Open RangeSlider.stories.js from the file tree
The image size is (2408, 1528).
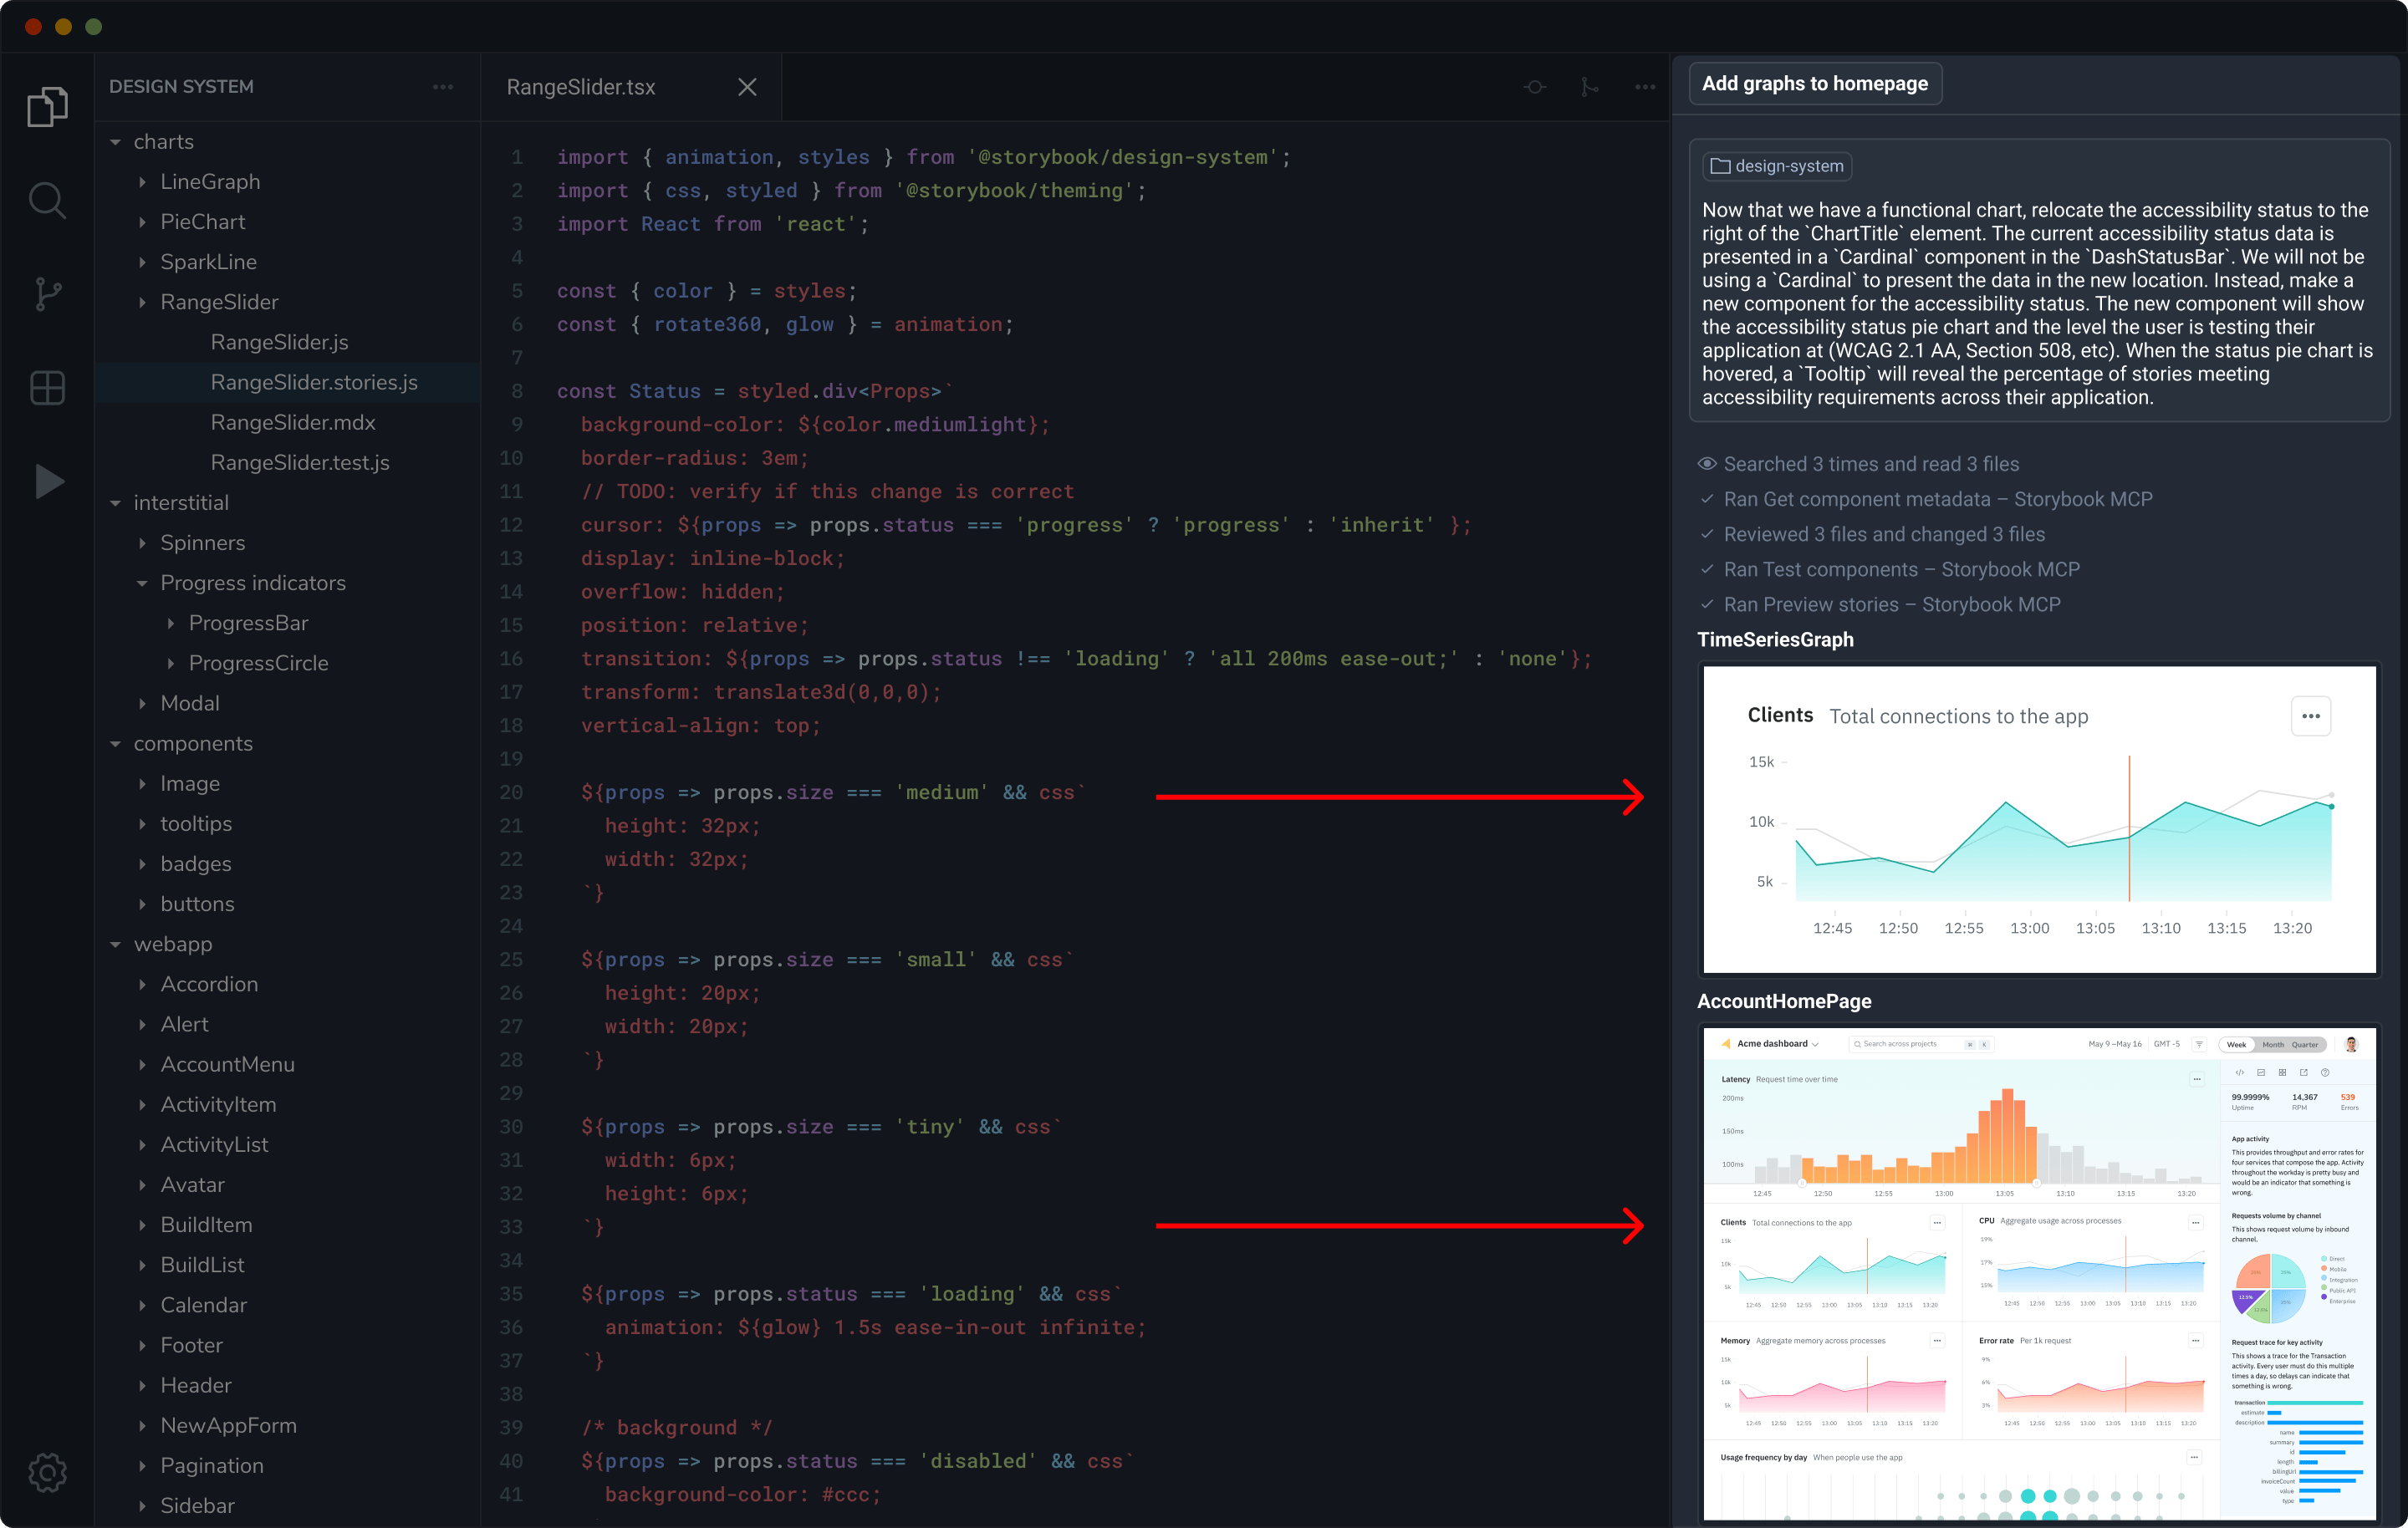click(314, 382)
